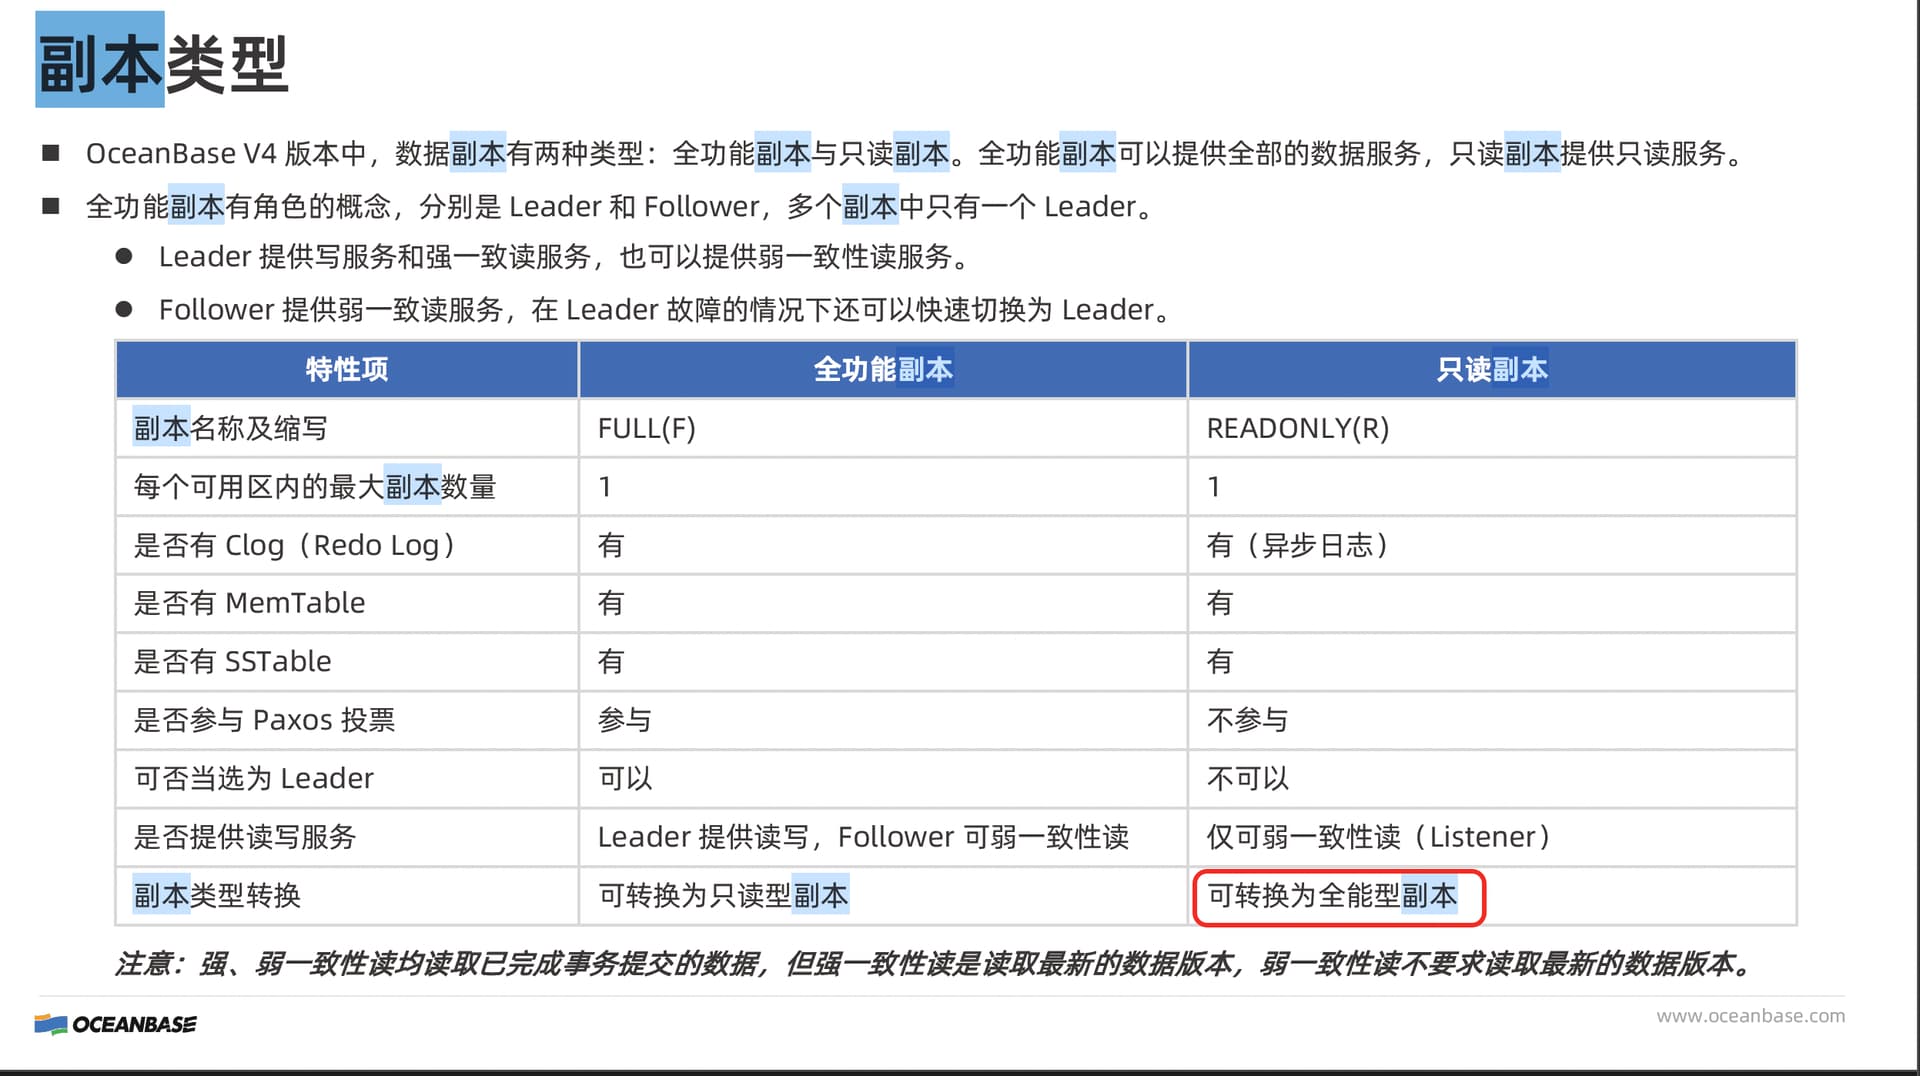Image resolution: width=1920 pixels, height=1076 pixels.
Task: Select the 特性项 column header
Action: (x=347, y=369)
